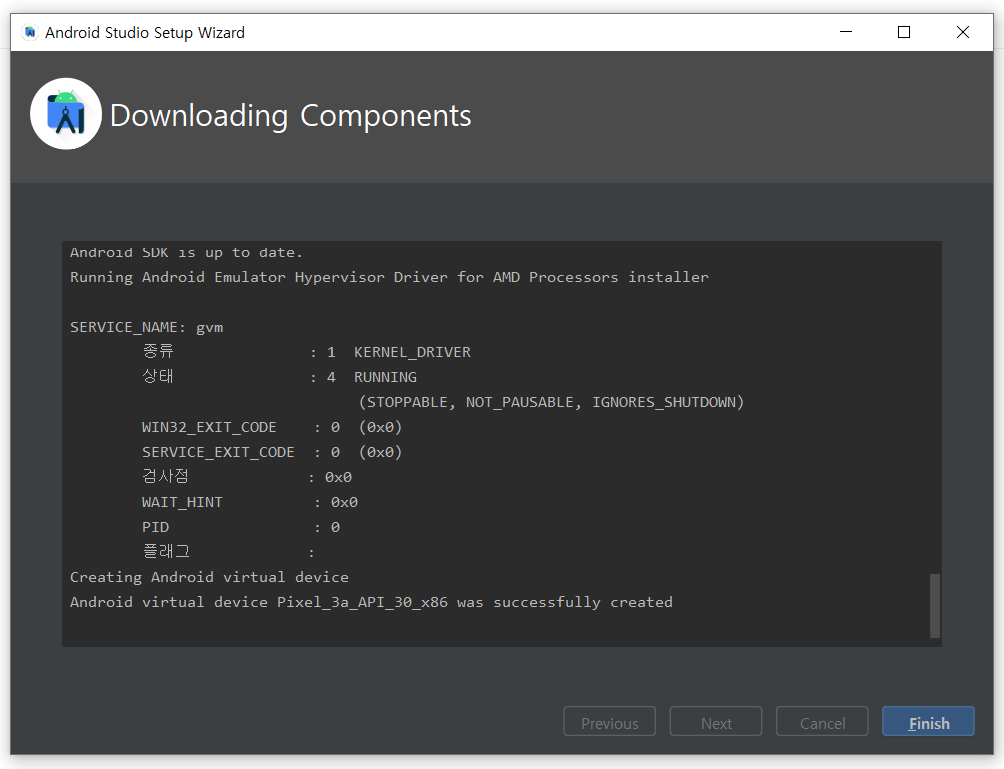Click the Finish button

pyautogui.click(x=928, y=722)
